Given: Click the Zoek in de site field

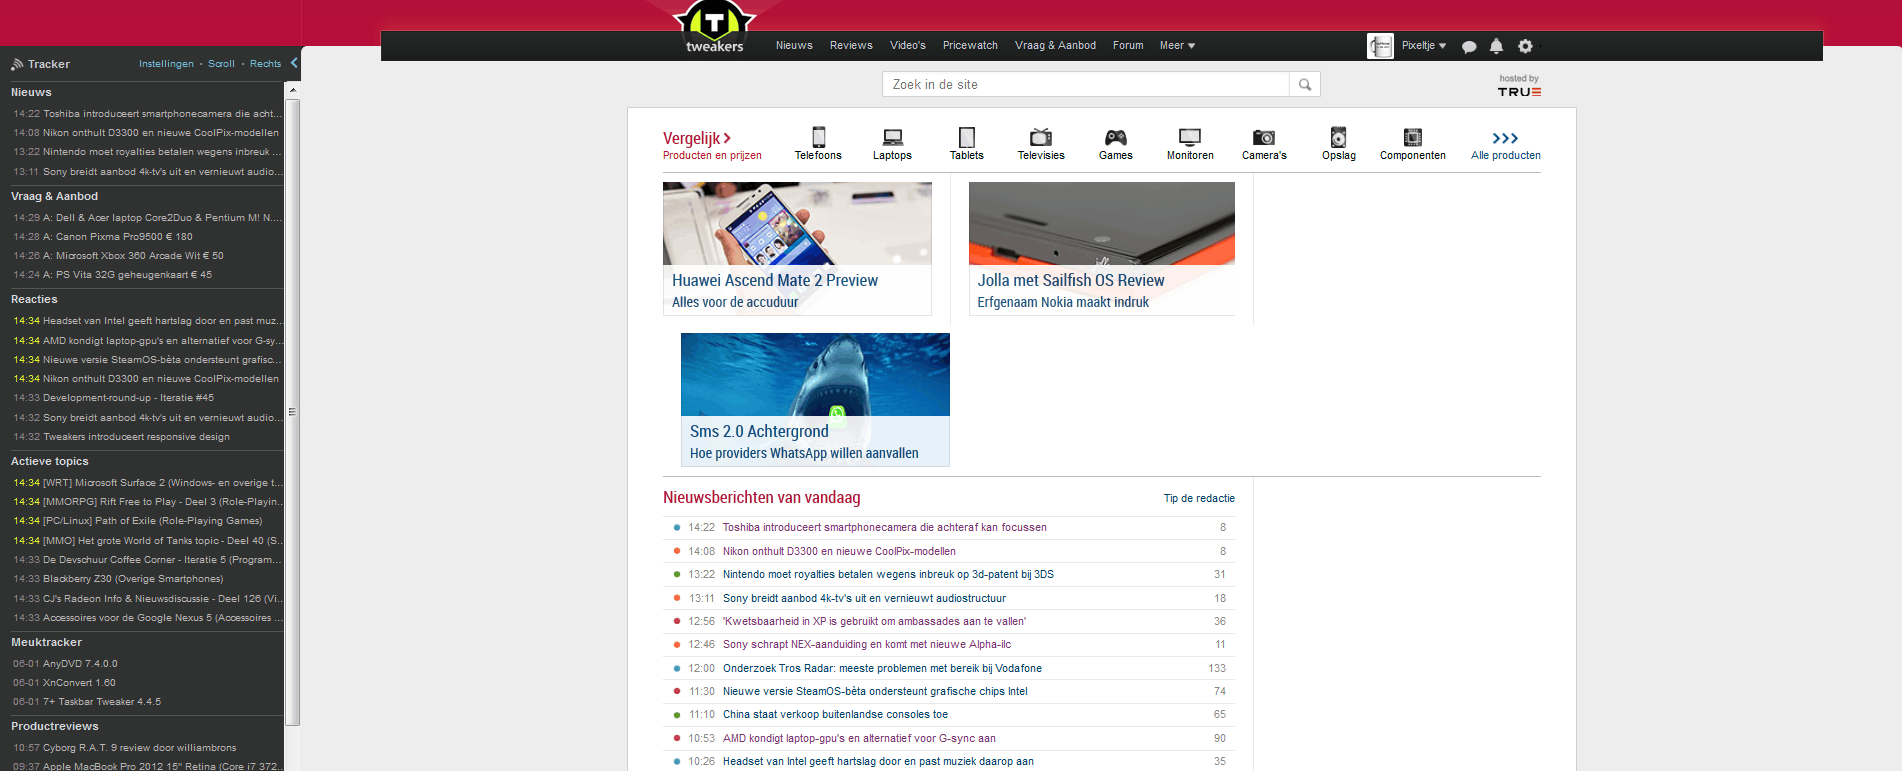Looking at the screenshot, I should [x=1086, y=84].
